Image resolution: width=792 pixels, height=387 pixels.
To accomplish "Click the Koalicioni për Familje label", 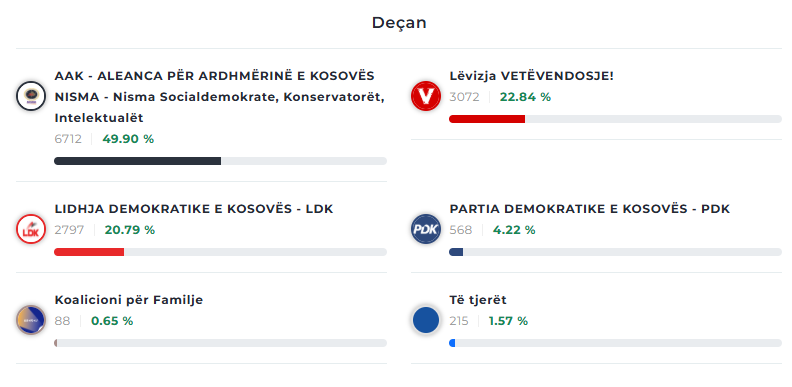I will (129, 300).
